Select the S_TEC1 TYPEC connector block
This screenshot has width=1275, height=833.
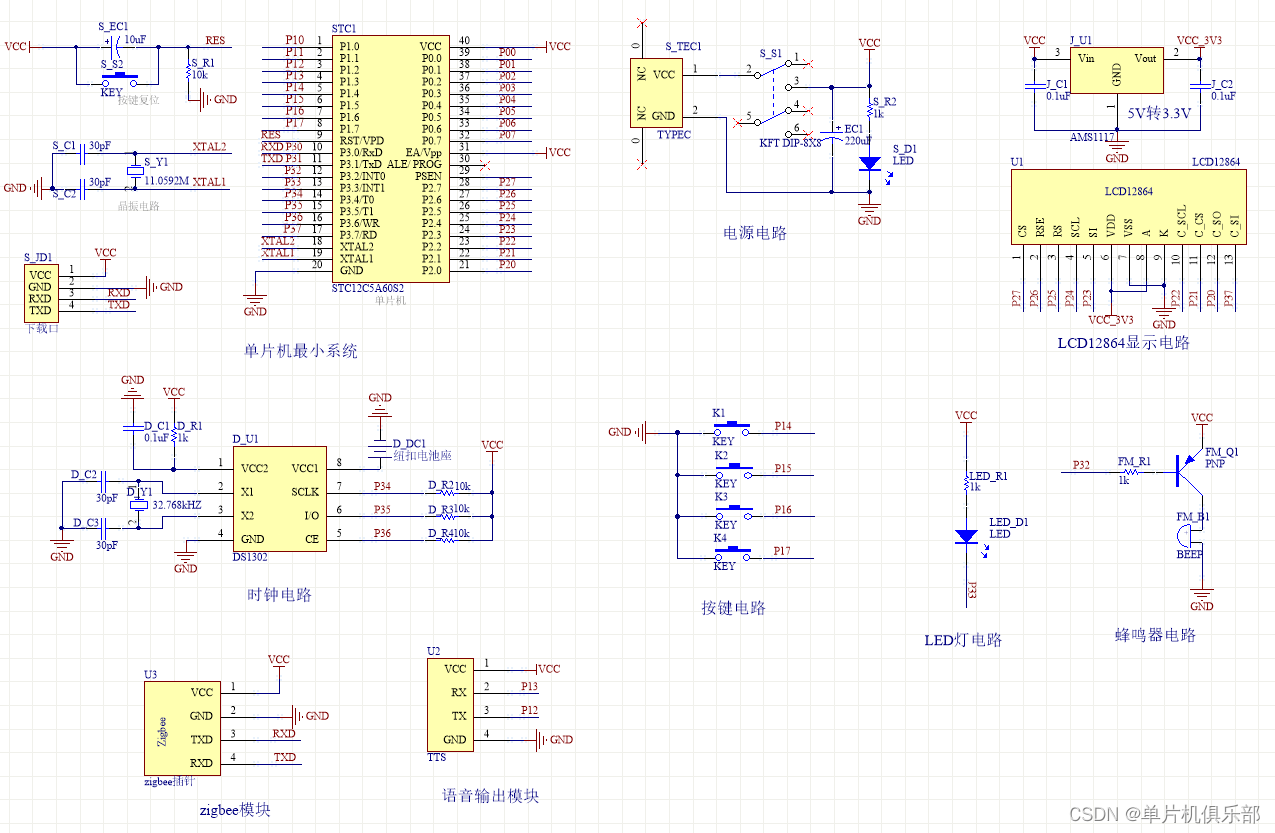pyautogui.click(x=656, y=93)
